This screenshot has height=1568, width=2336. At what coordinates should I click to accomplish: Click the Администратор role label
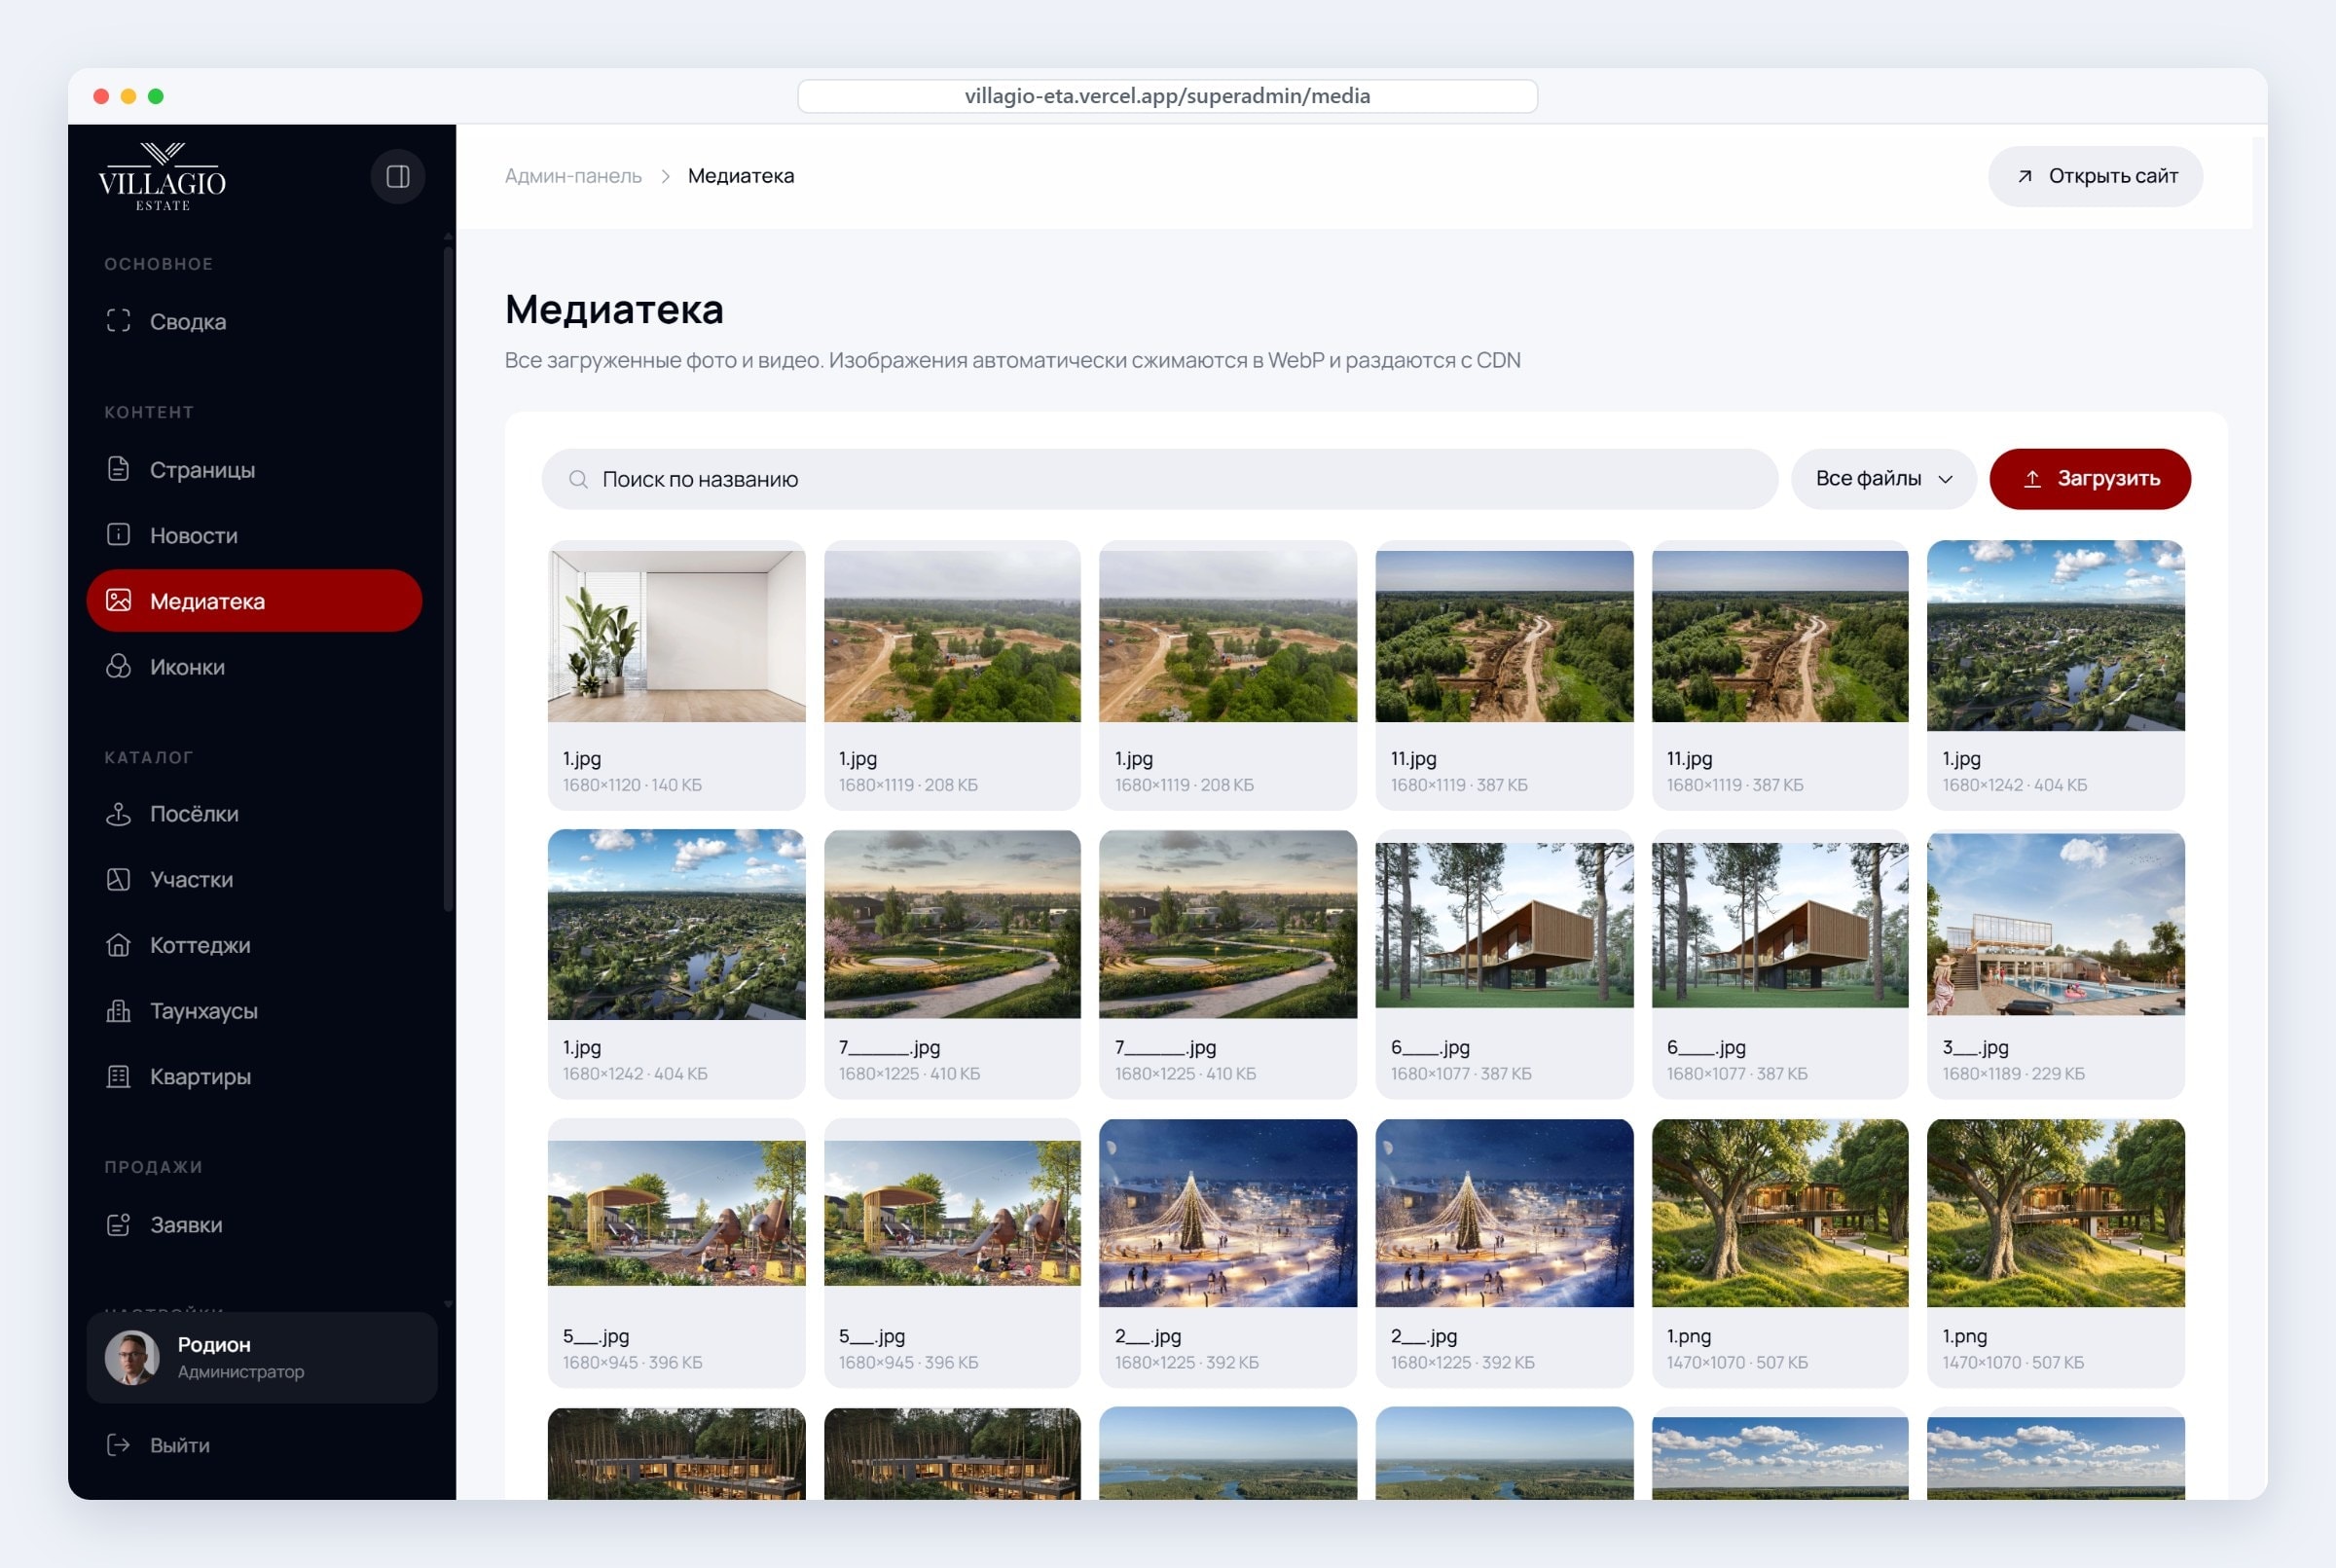click(x=241, y=1372)
